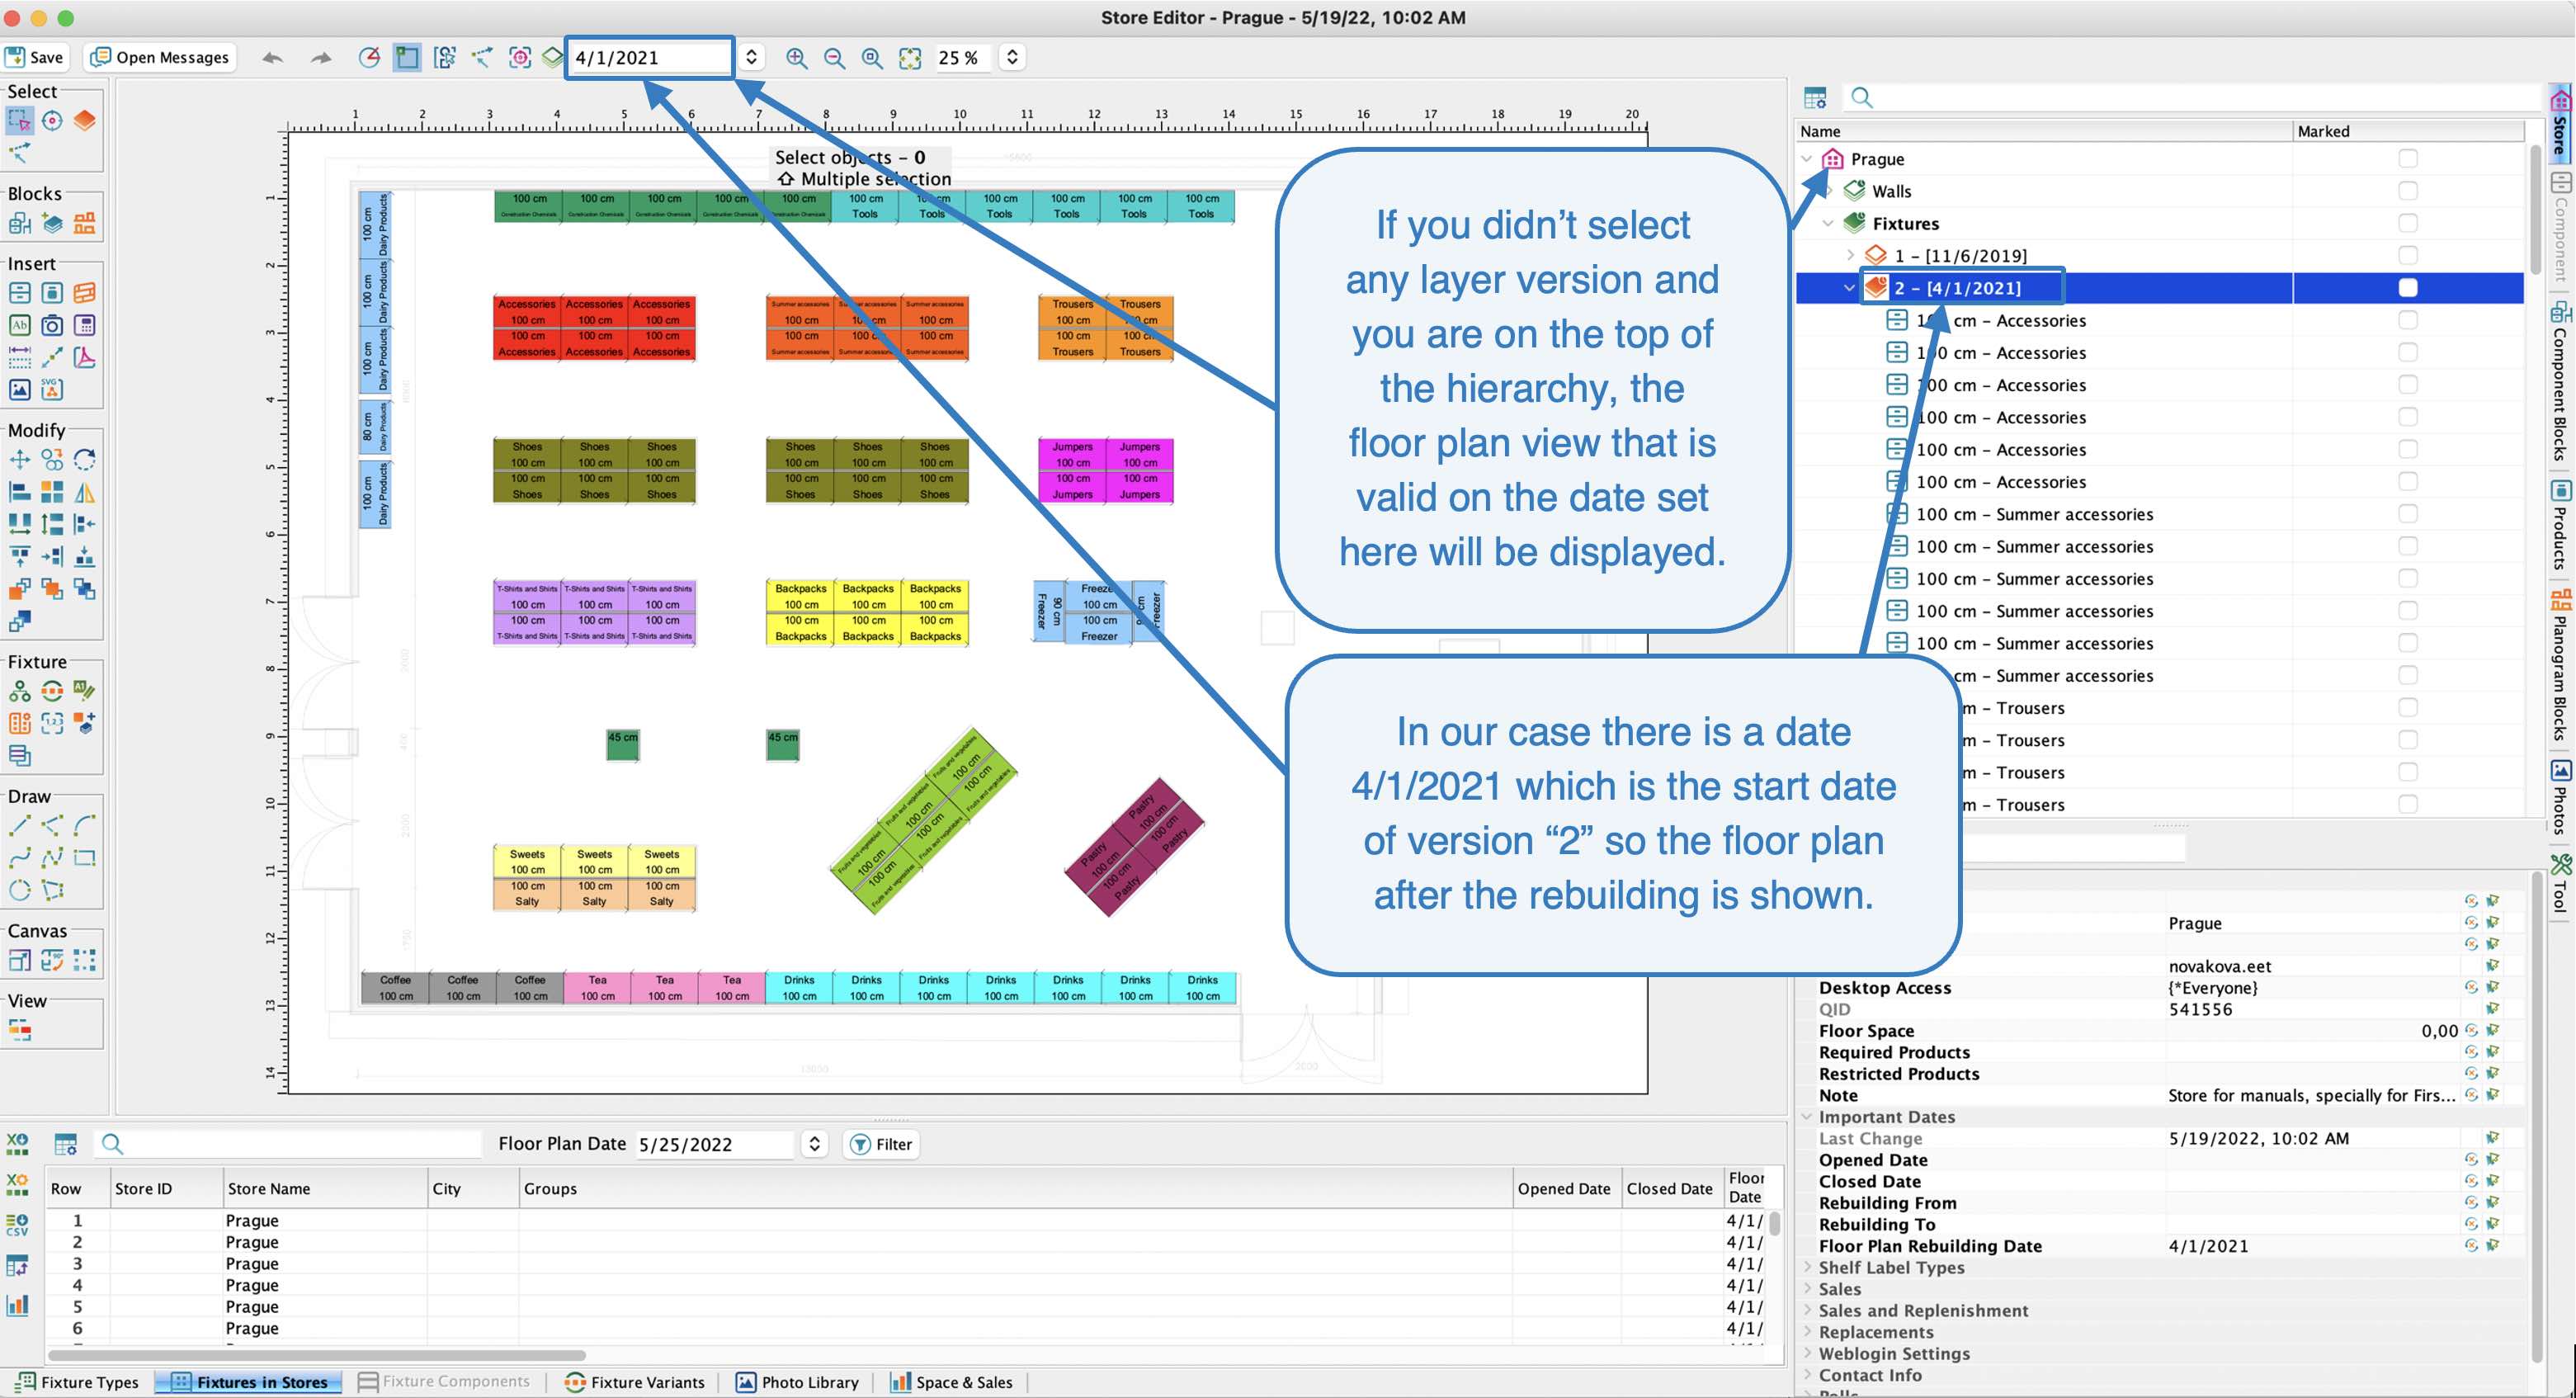The height and width of the screenshot is (1398, 2576).
Task: Check the Marked box of first Summer accessories row
Action: click(2408, 514)
